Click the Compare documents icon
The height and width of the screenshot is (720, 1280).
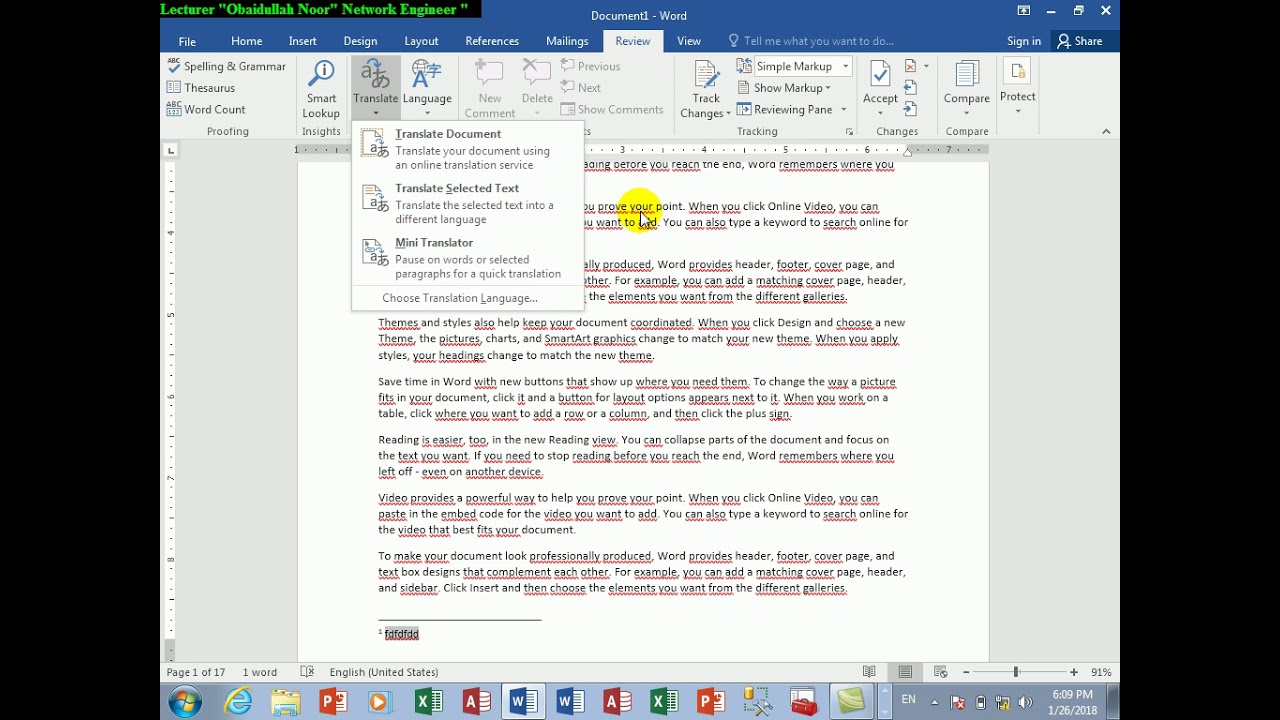967,74
